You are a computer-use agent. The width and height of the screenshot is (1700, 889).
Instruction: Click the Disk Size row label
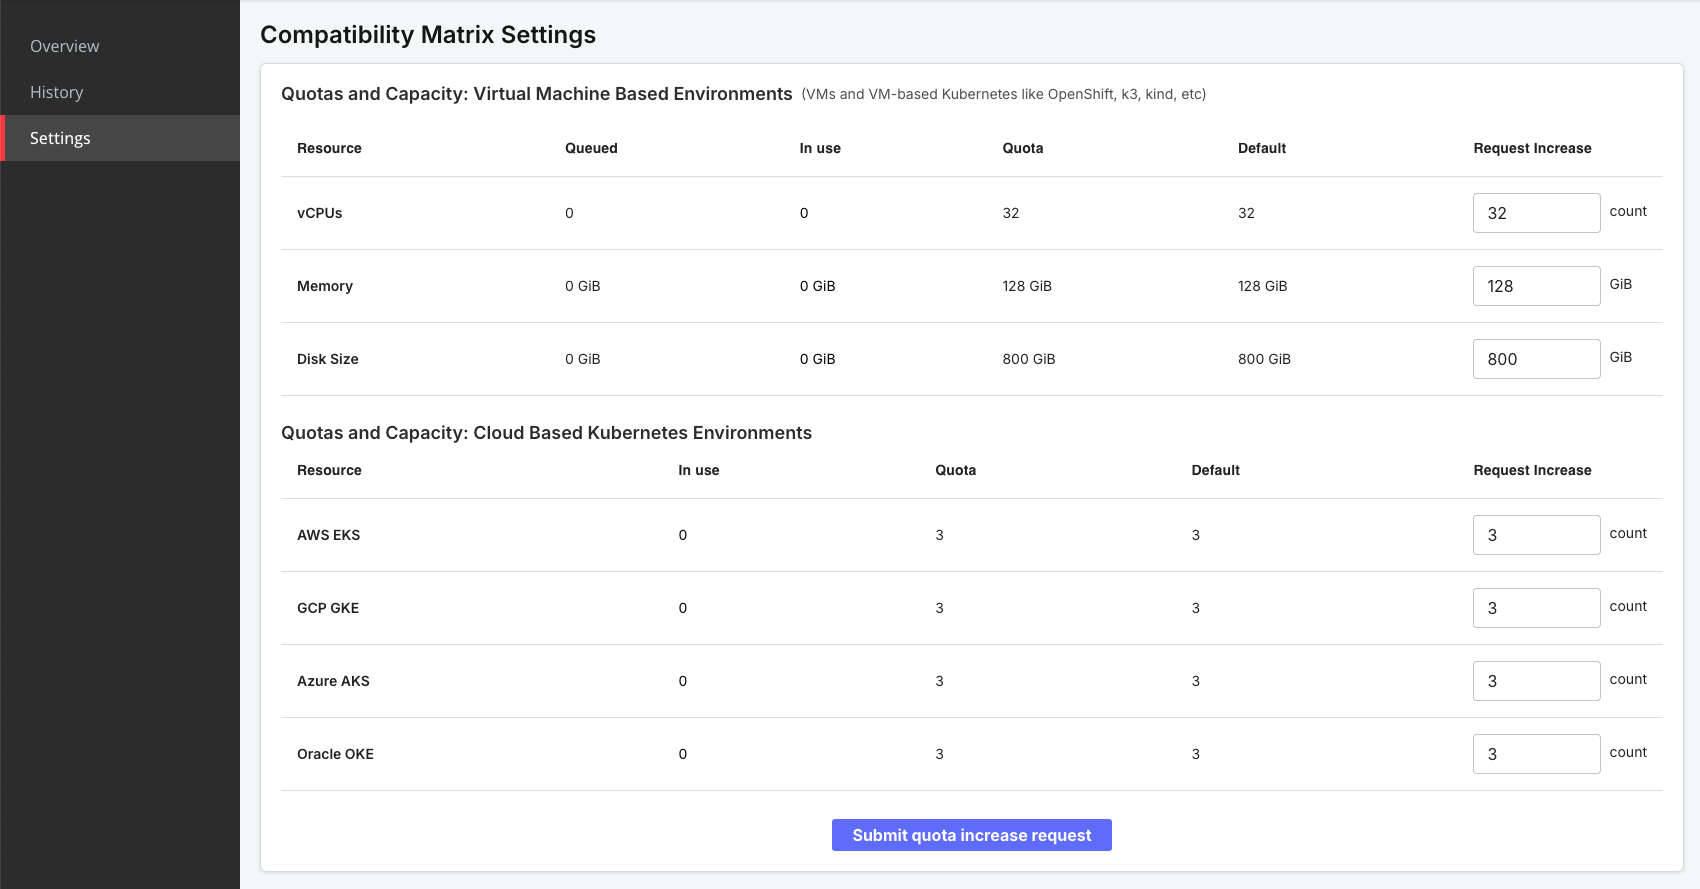(328, 359)
